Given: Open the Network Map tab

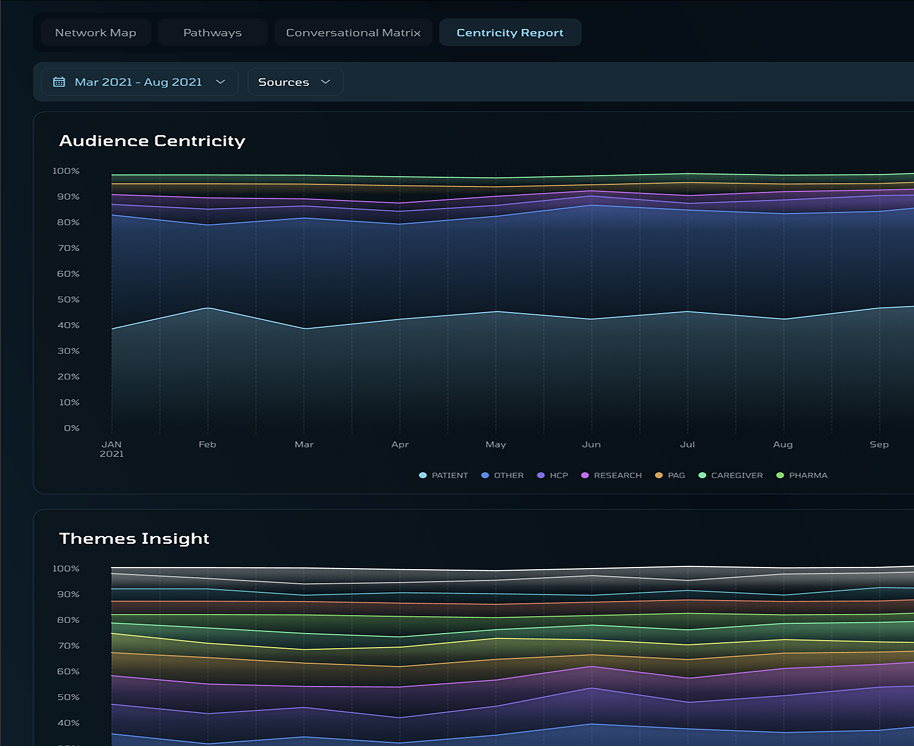Looking at the screenshot, I should [x=96, y=33].
